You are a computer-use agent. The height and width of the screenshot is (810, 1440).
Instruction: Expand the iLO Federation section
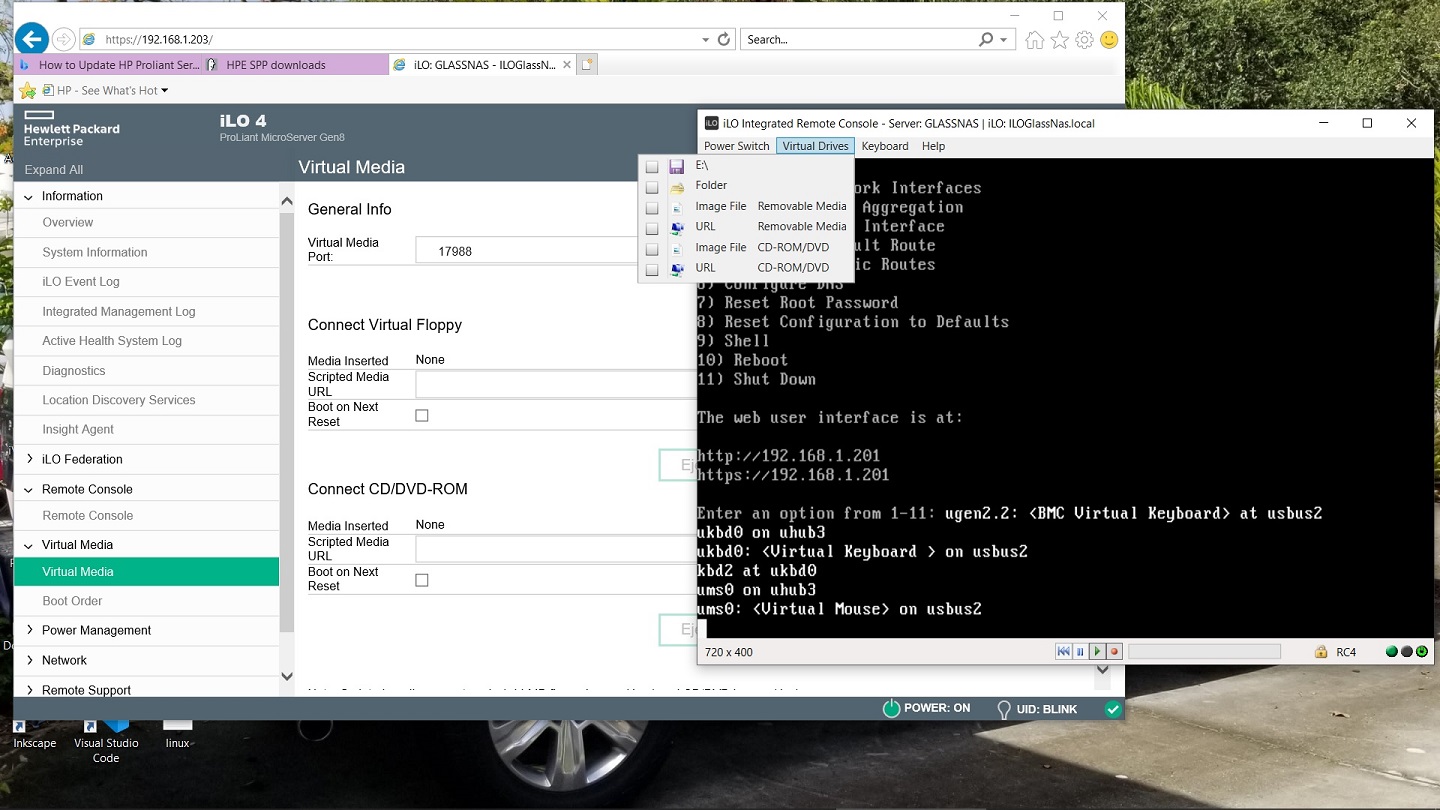[x=28, y=459]
